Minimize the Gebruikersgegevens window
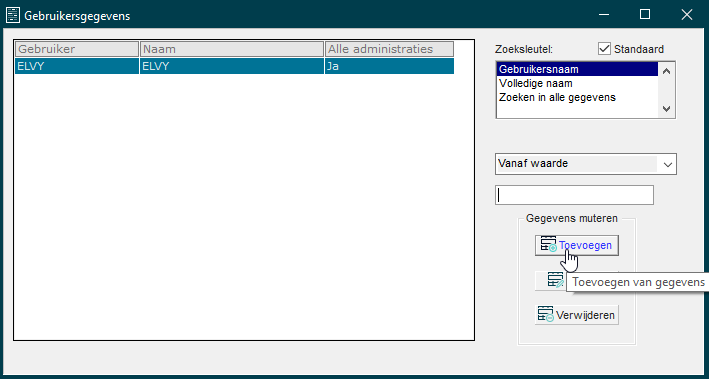 (x=604, y=14)
